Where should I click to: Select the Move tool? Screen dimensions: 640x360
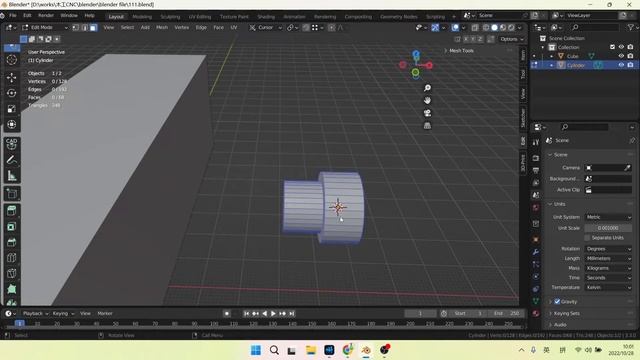pos(11,77)
